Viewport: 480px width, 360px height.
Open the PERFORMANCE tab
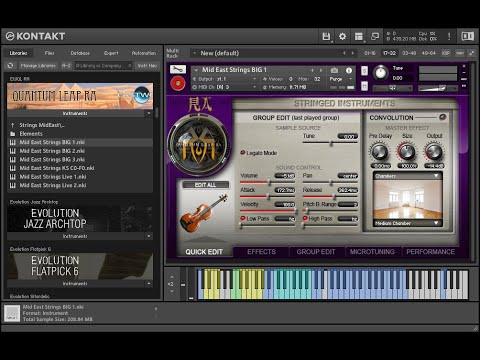[x=430, y=252]
